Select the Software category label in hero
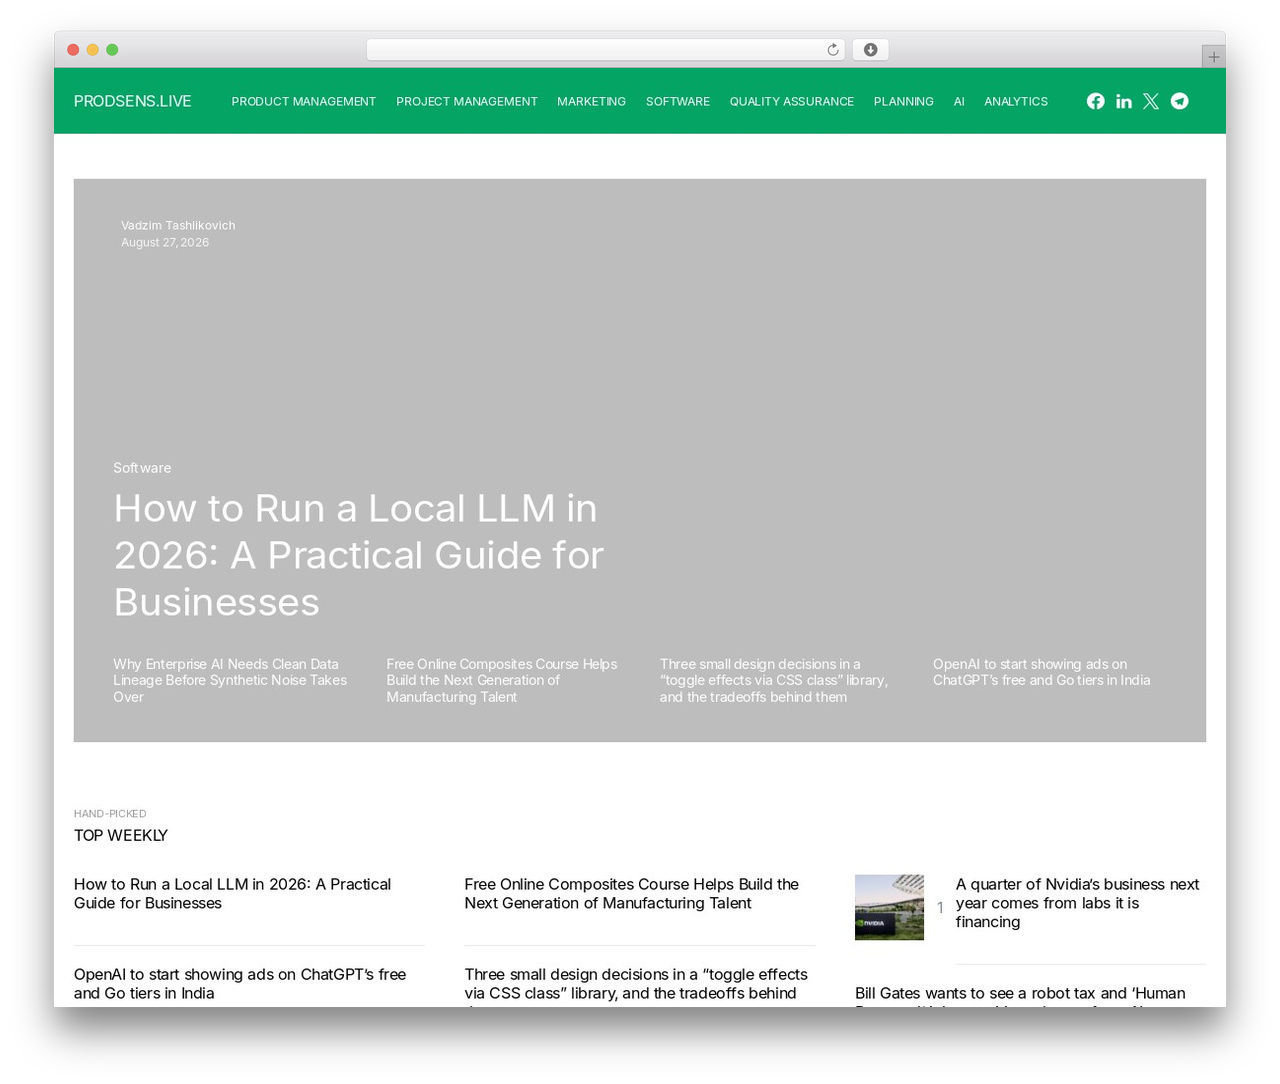The width and height of the screenshot is (1280, 1084). click(142, 468)
